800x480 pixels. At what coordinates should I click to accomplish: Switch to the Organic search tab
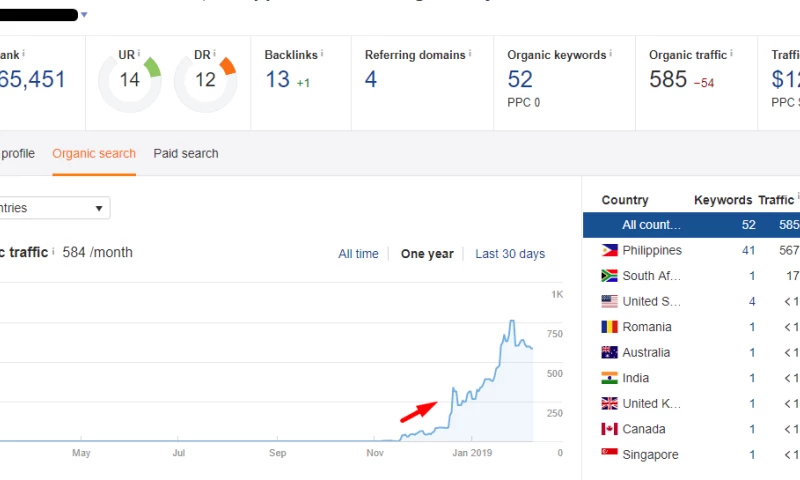pyautogui.click(x=94, y=154)
